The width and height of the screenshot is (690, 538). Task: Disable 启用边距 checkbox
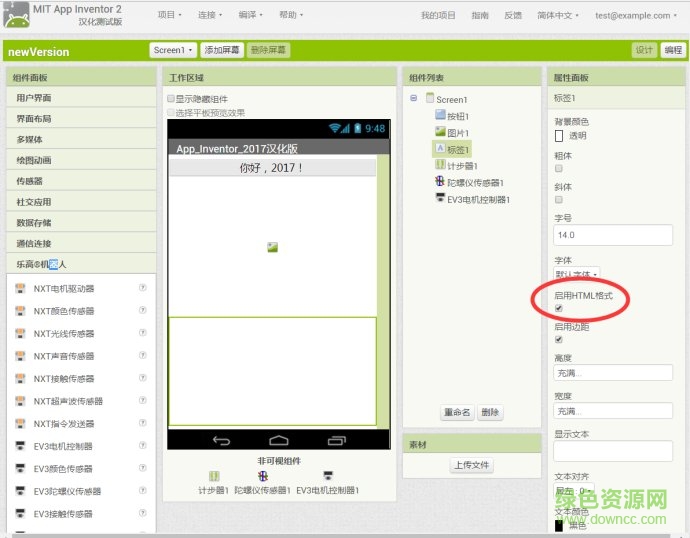(x=559, y=339)
